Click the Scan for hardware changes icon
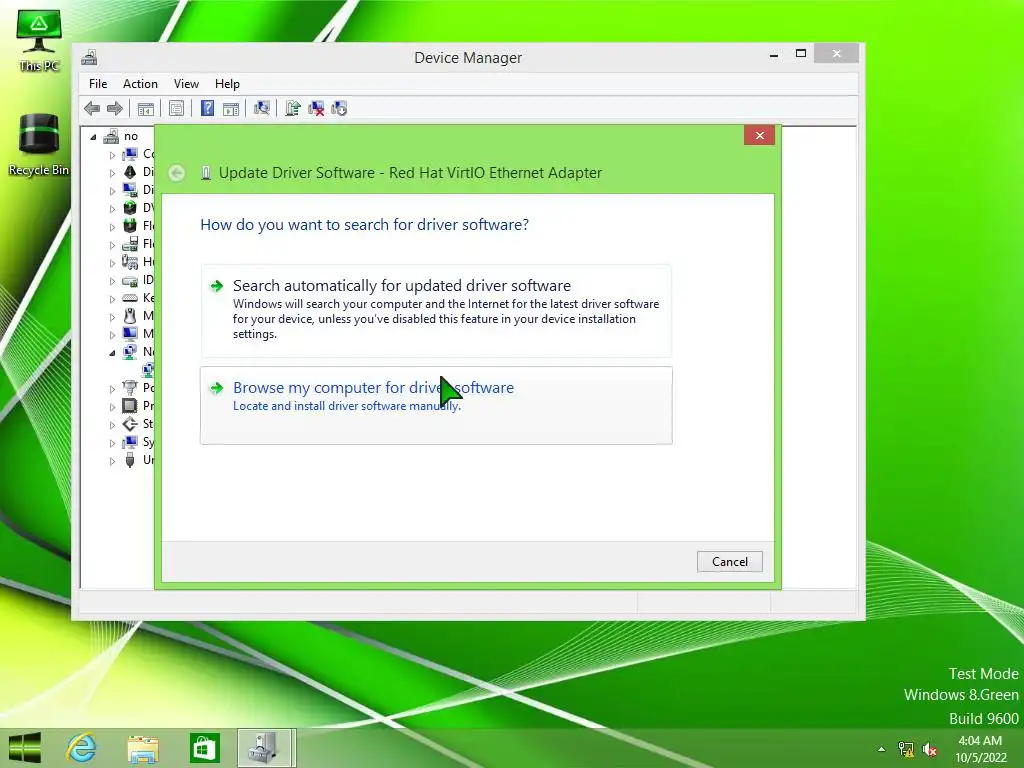The image size is (1024, 768). (x=262, y=108)
